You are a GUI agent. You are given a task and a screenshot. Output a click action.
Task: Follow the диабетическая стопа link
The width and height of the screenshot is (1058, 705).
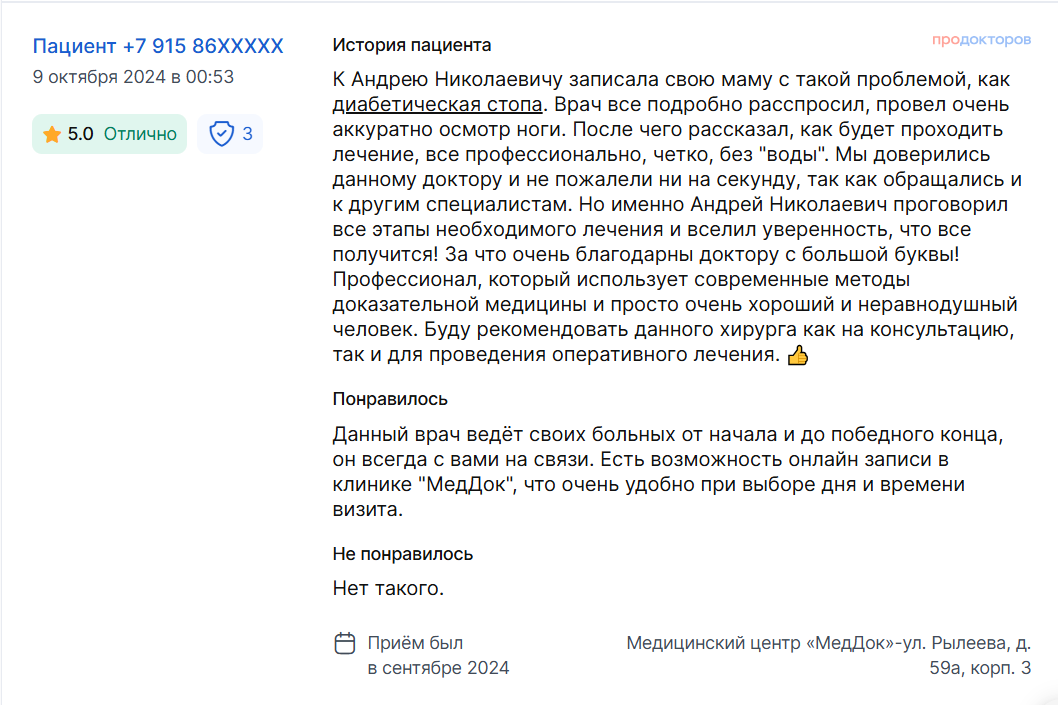[437, 105]
